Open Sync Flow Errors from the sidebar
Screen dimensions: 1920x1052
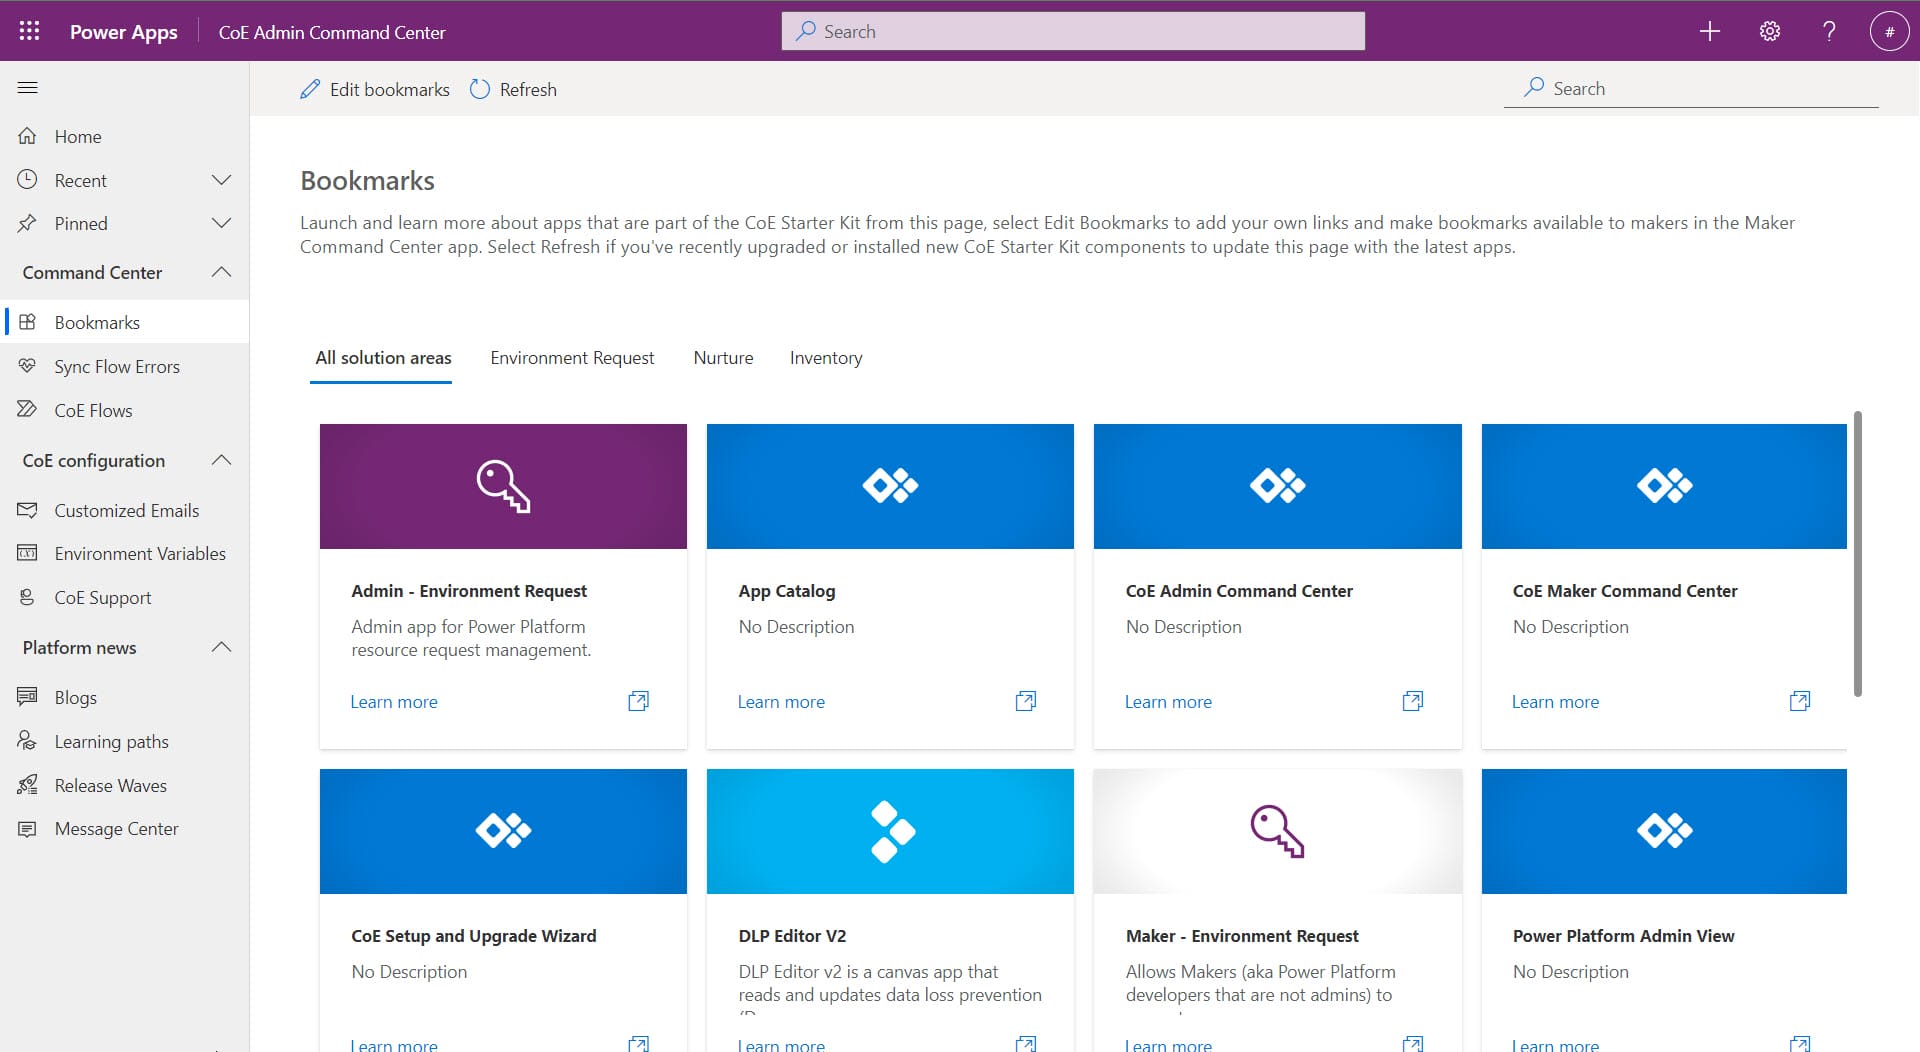(x=117, y=366)
